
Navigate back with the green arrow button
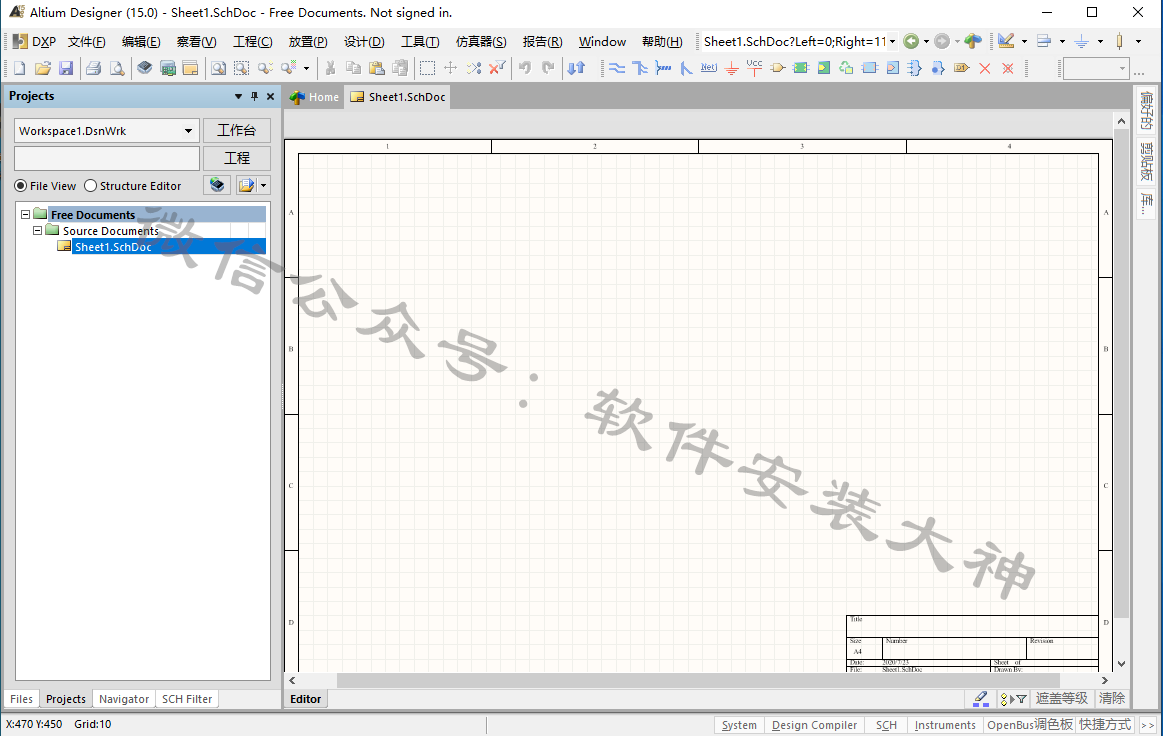click(911, 42)
